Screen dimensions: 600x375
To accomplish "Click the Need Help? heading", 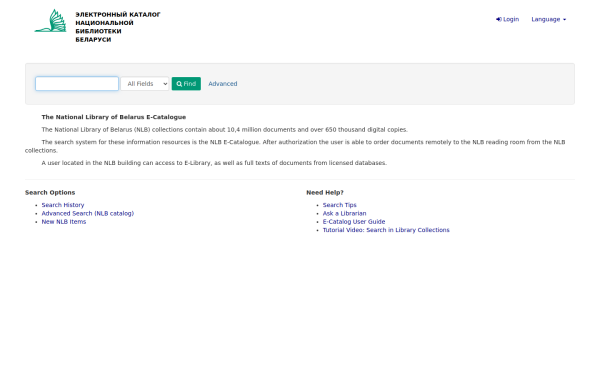I will [x=325, y=192].
